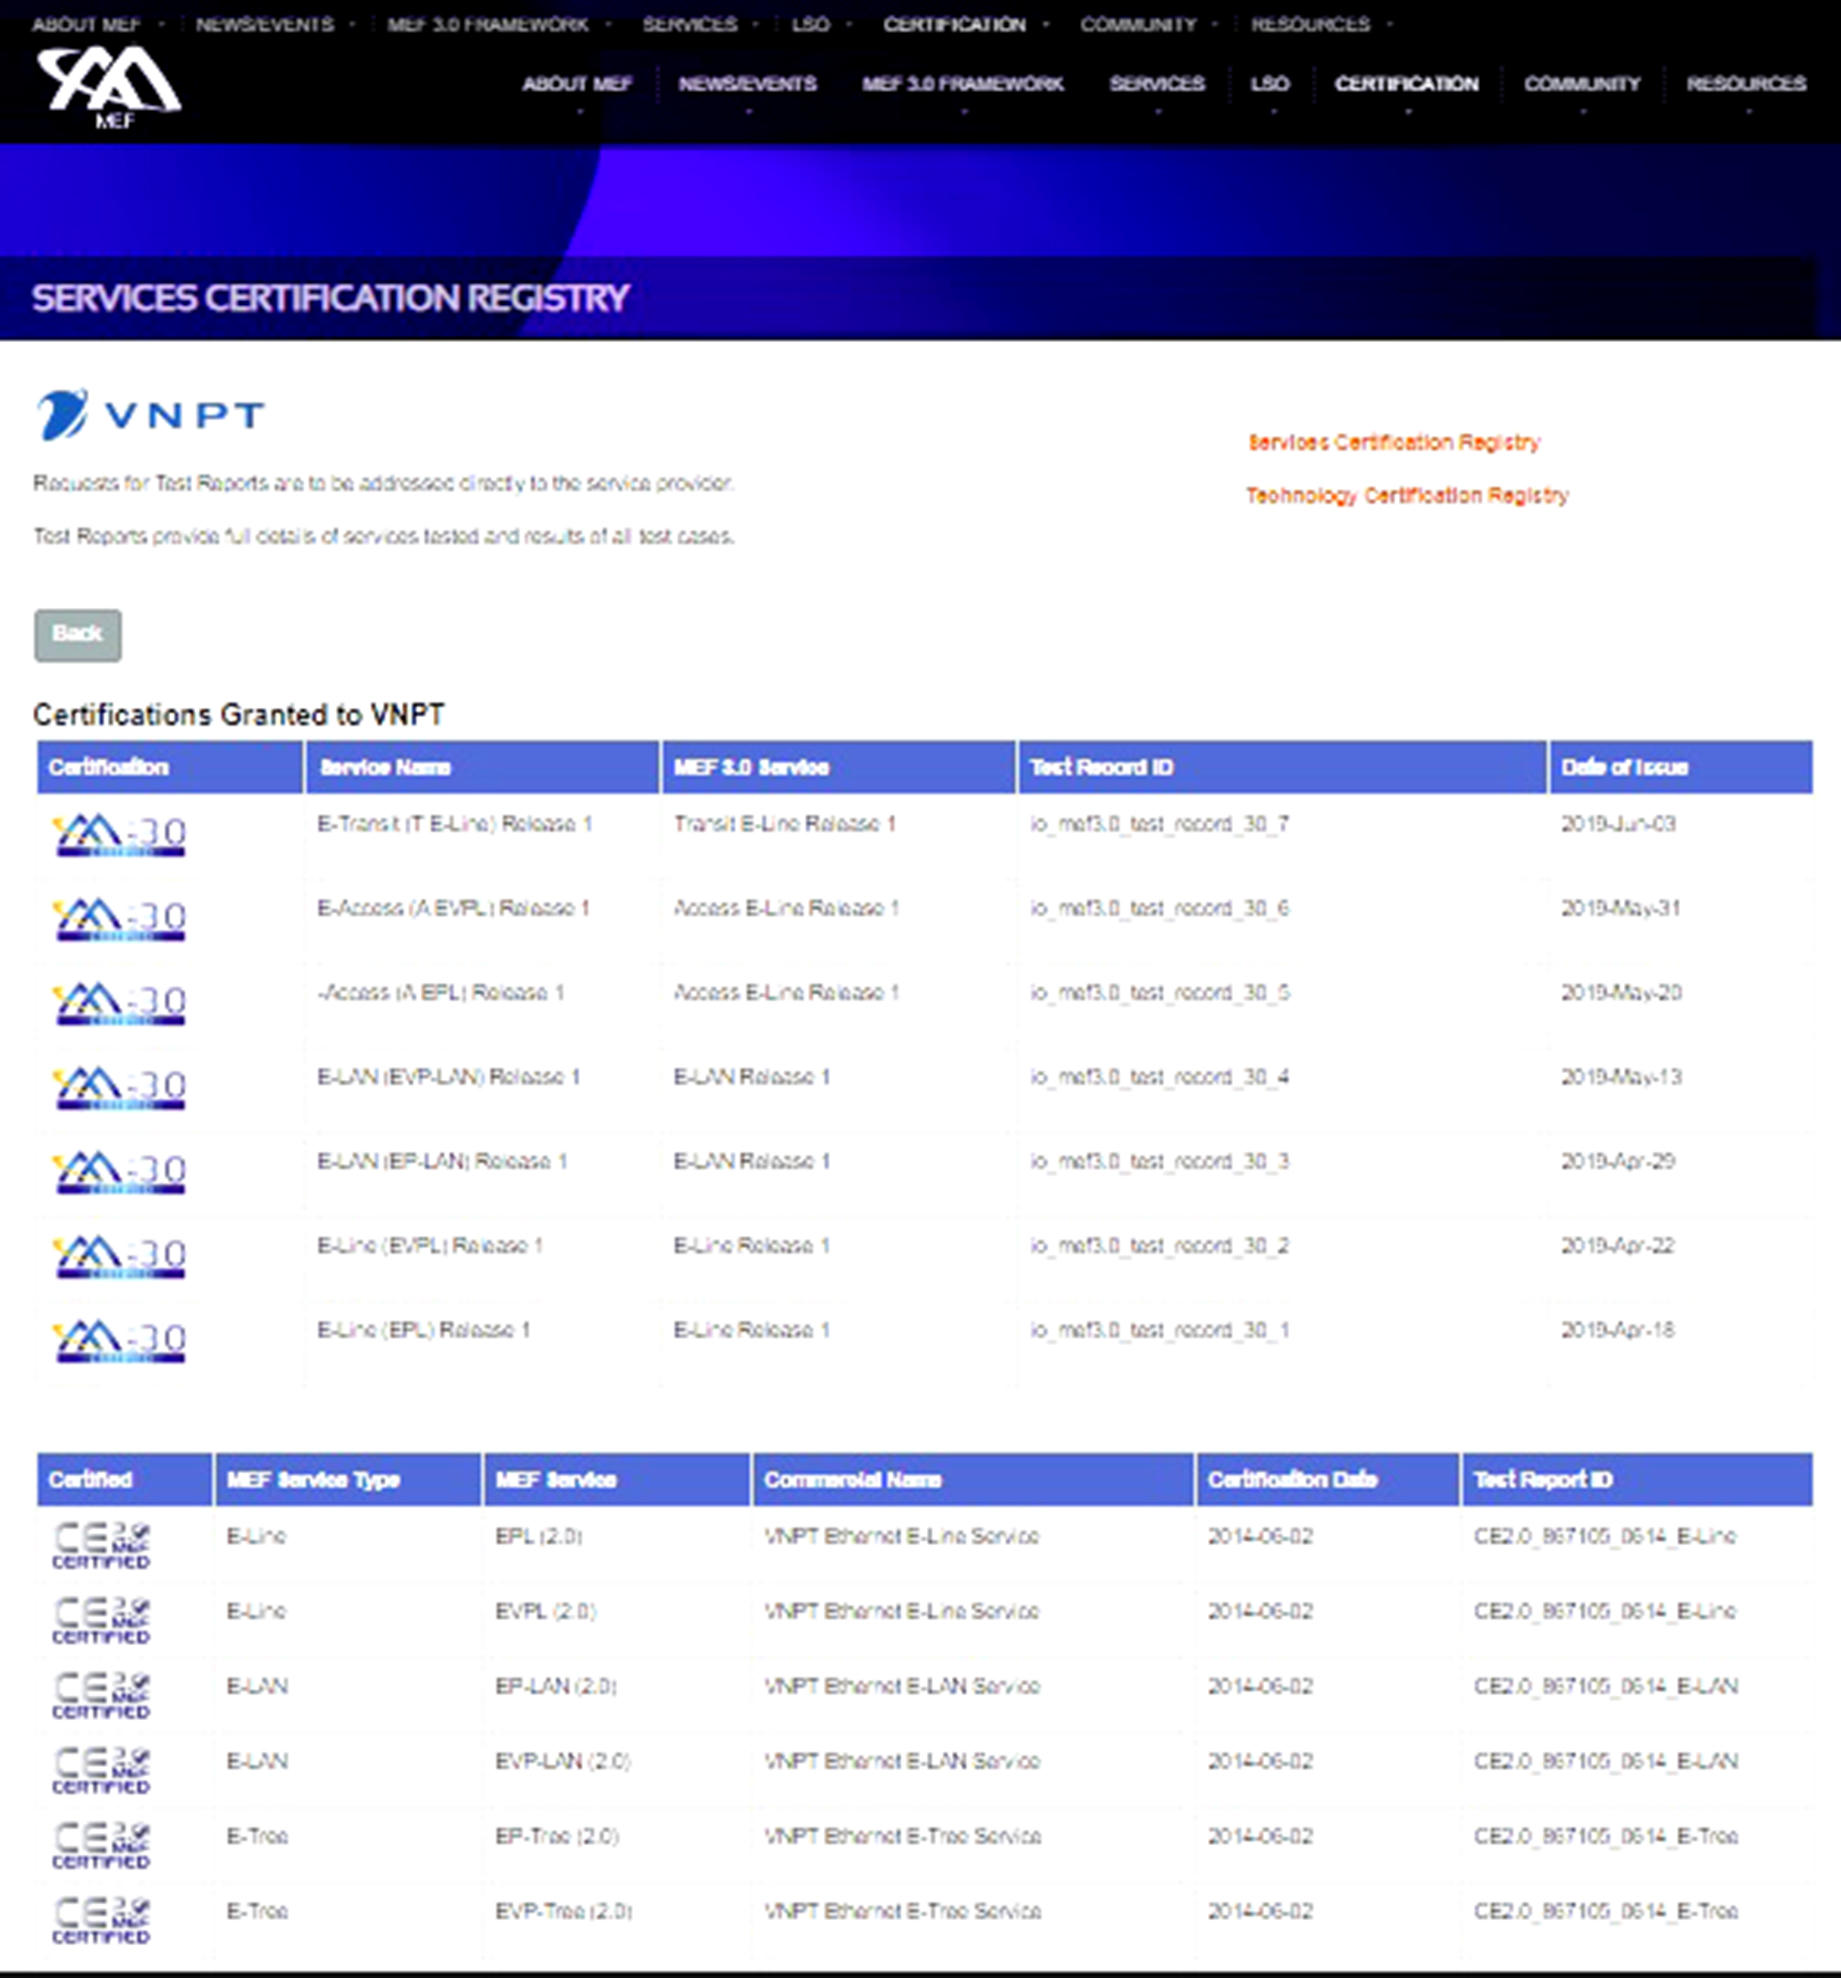Screen dimensions: 1841x1978
Task: Click the Test Record ID column header
Action: tap(1101, 767)
